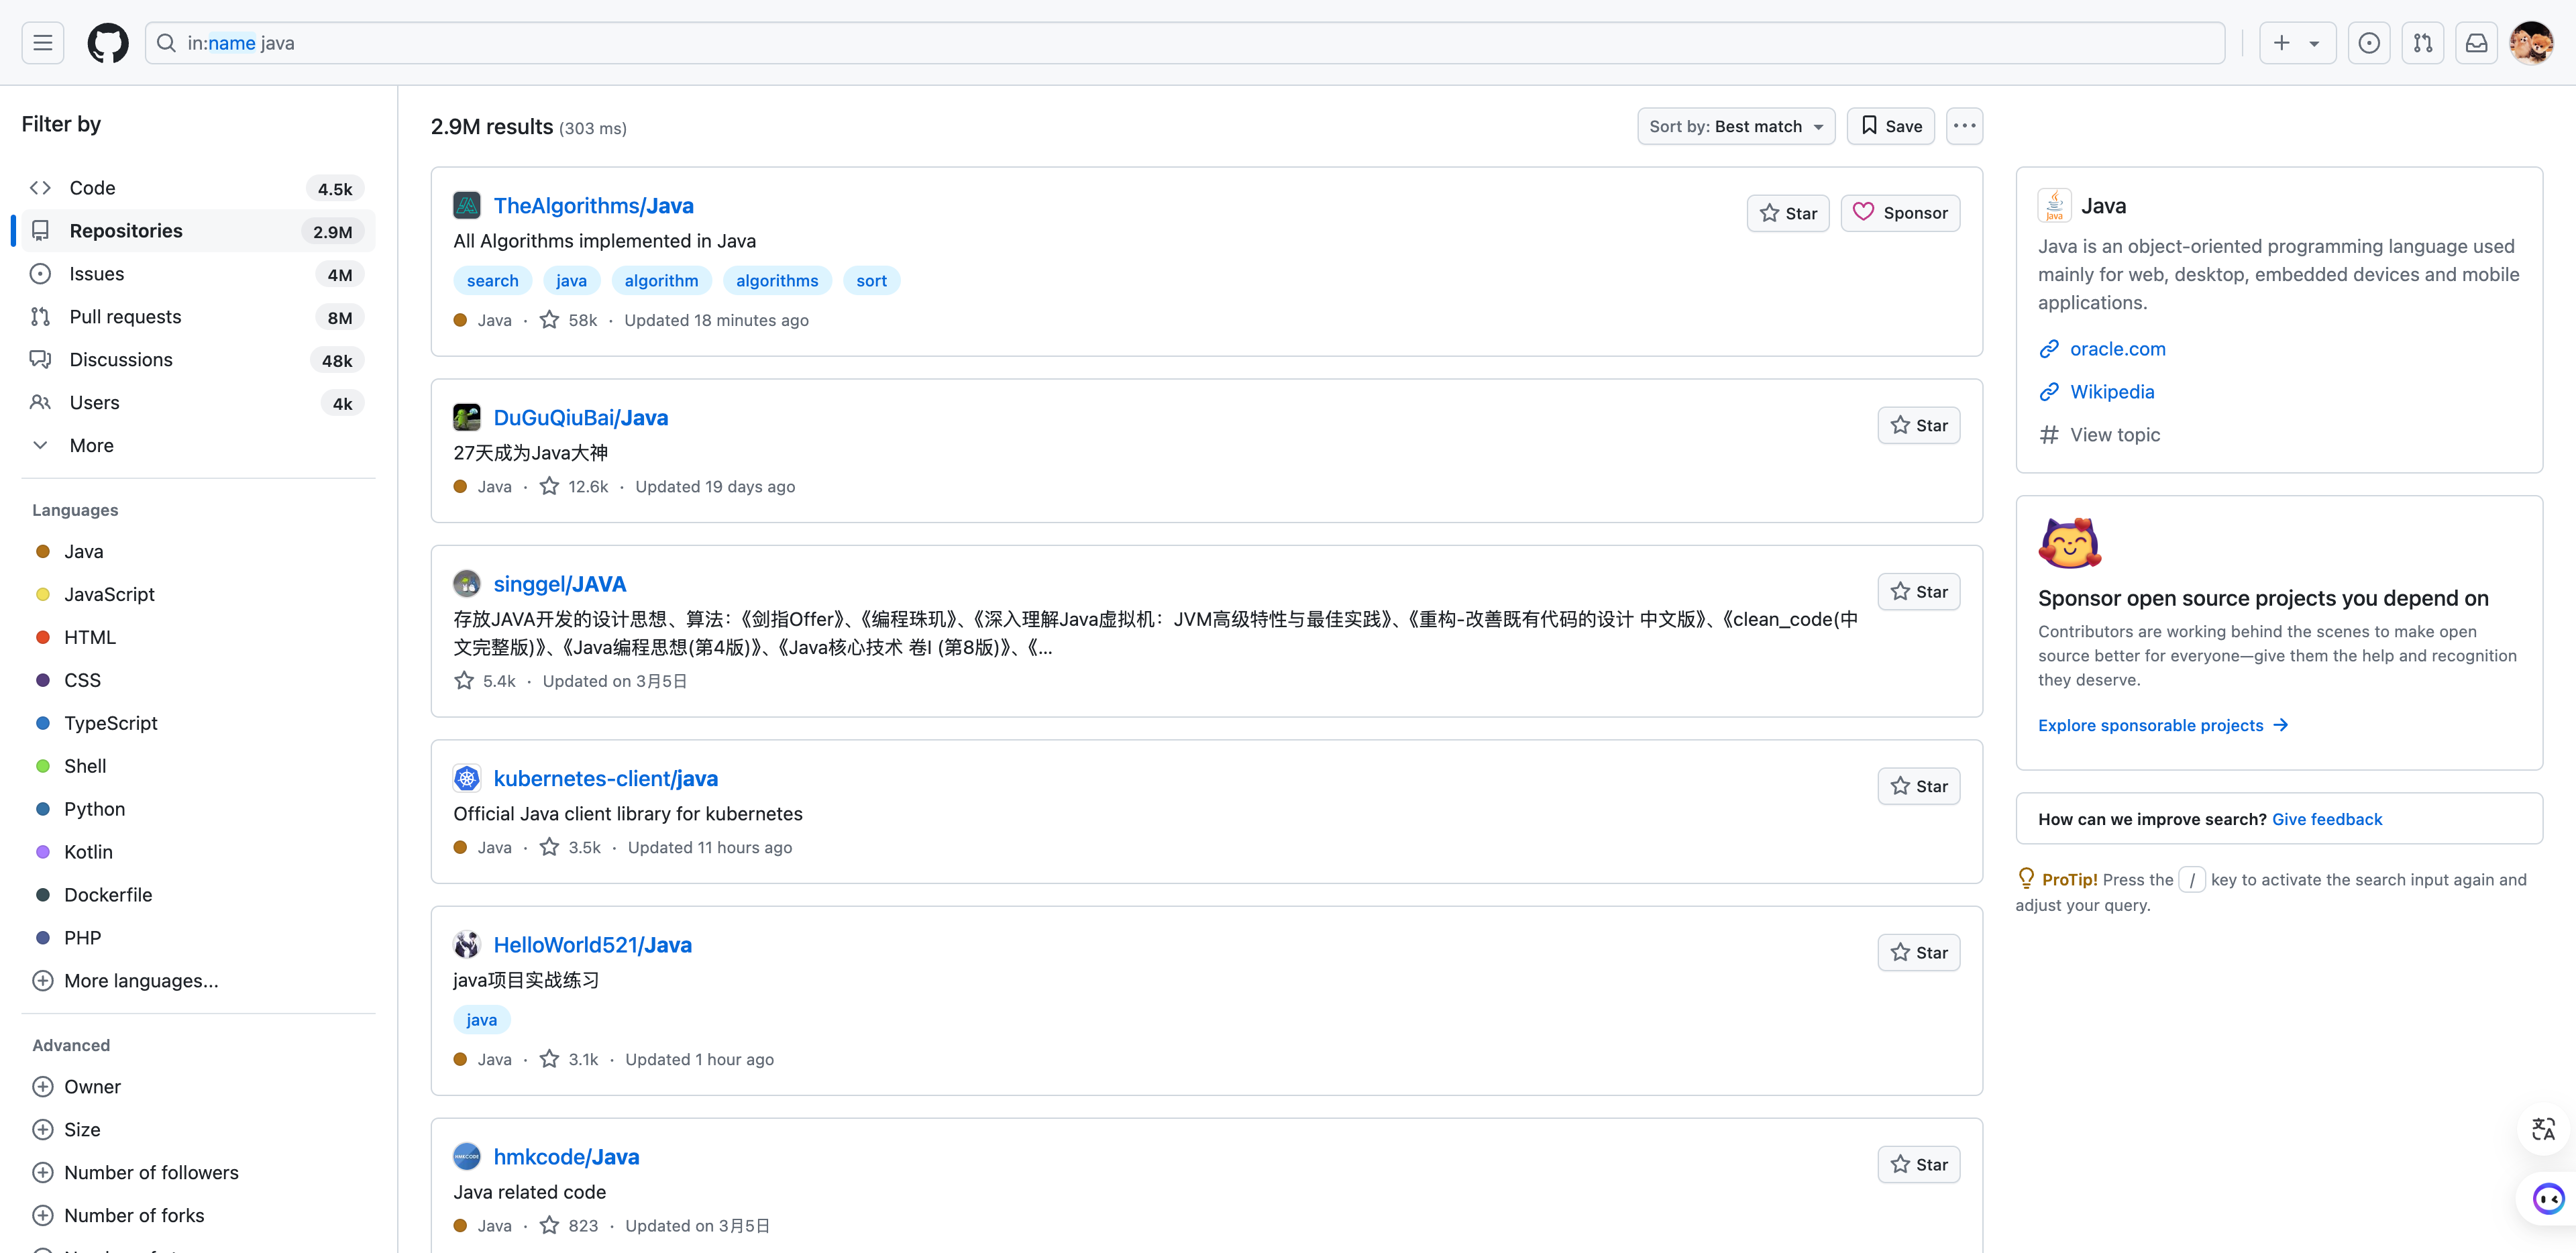Open the issues icon in header

coord(2368,43)
